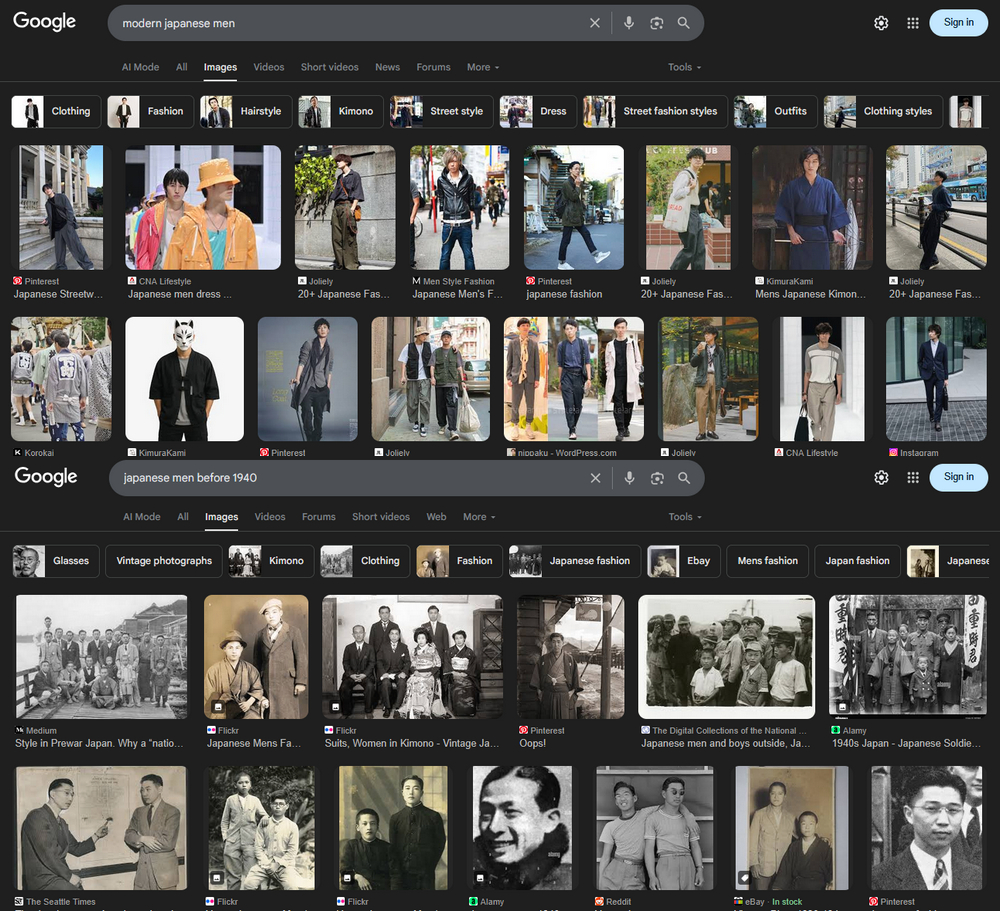The height and width of the screenshot is (911, 1000).
Task: Open Google Lens in lower search bar
Action: coord(657,478)
